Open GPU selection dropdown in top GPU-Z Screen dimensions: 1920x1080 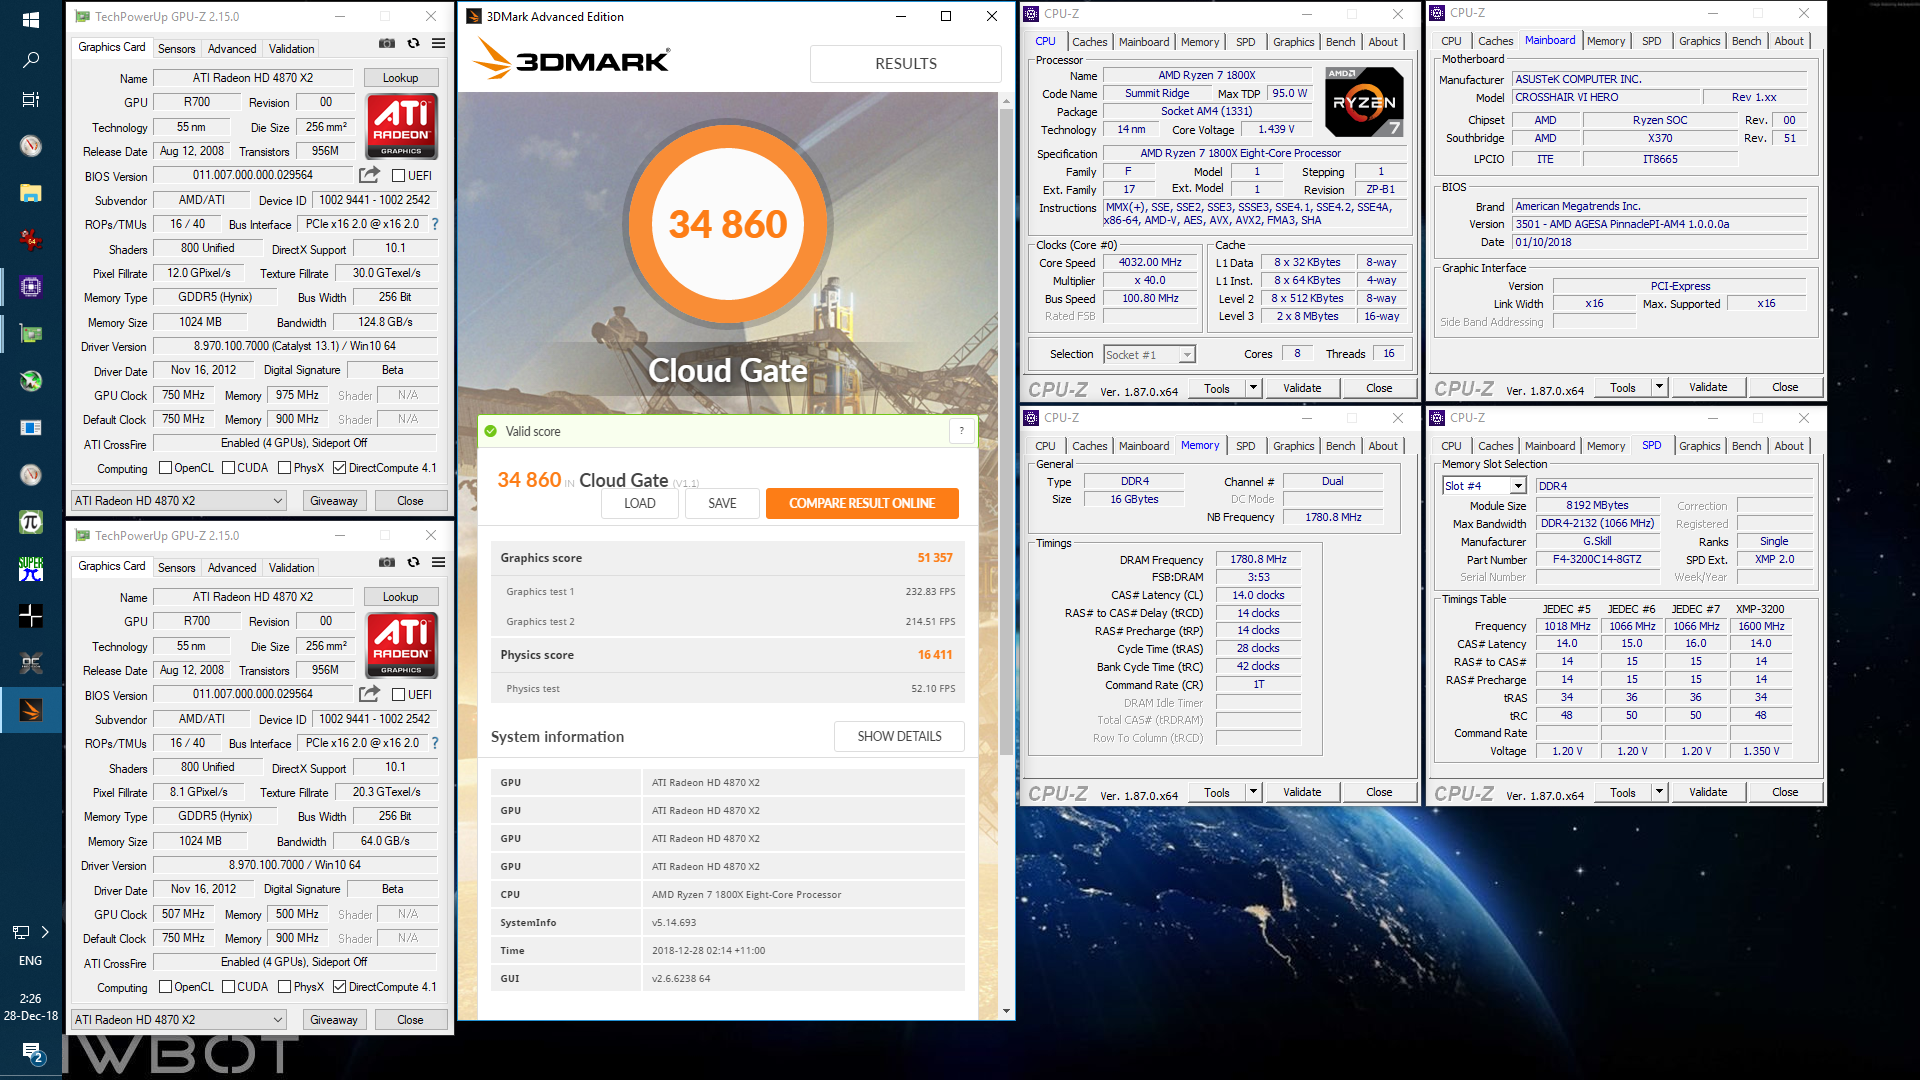[179, 501]
